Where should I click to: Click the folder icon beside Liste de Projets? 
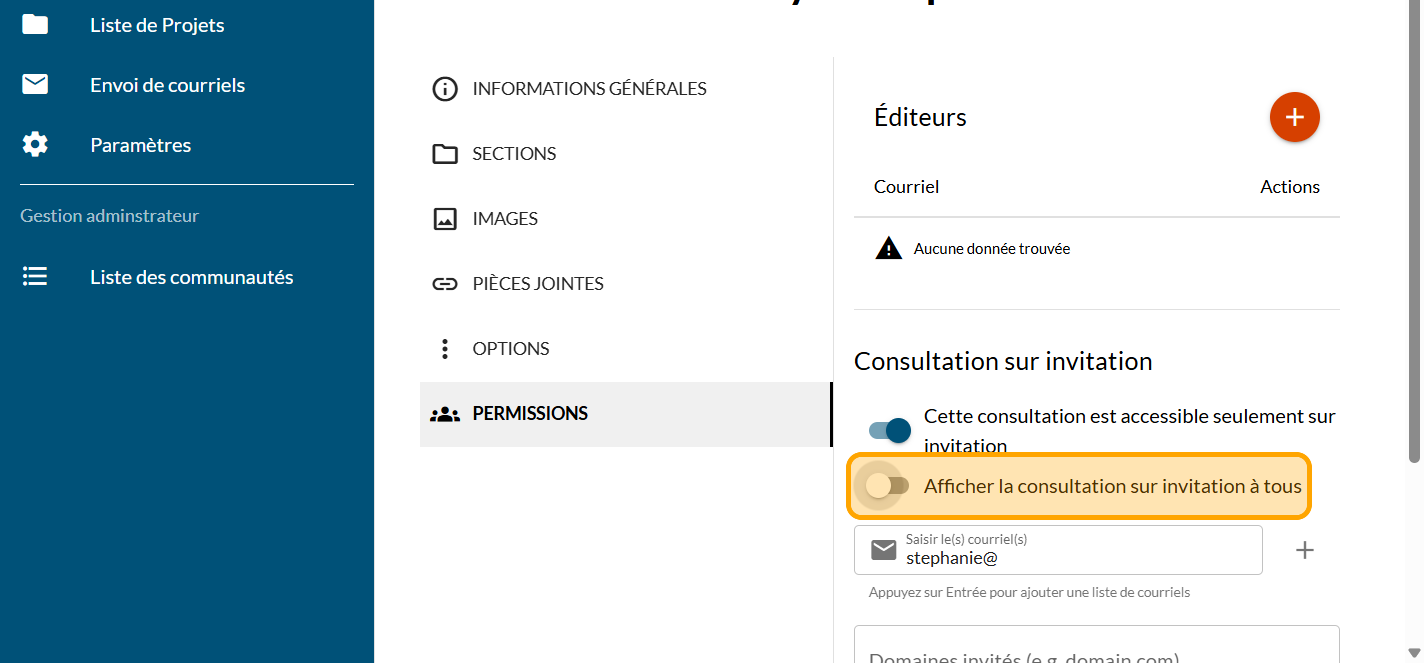point(35,25)
